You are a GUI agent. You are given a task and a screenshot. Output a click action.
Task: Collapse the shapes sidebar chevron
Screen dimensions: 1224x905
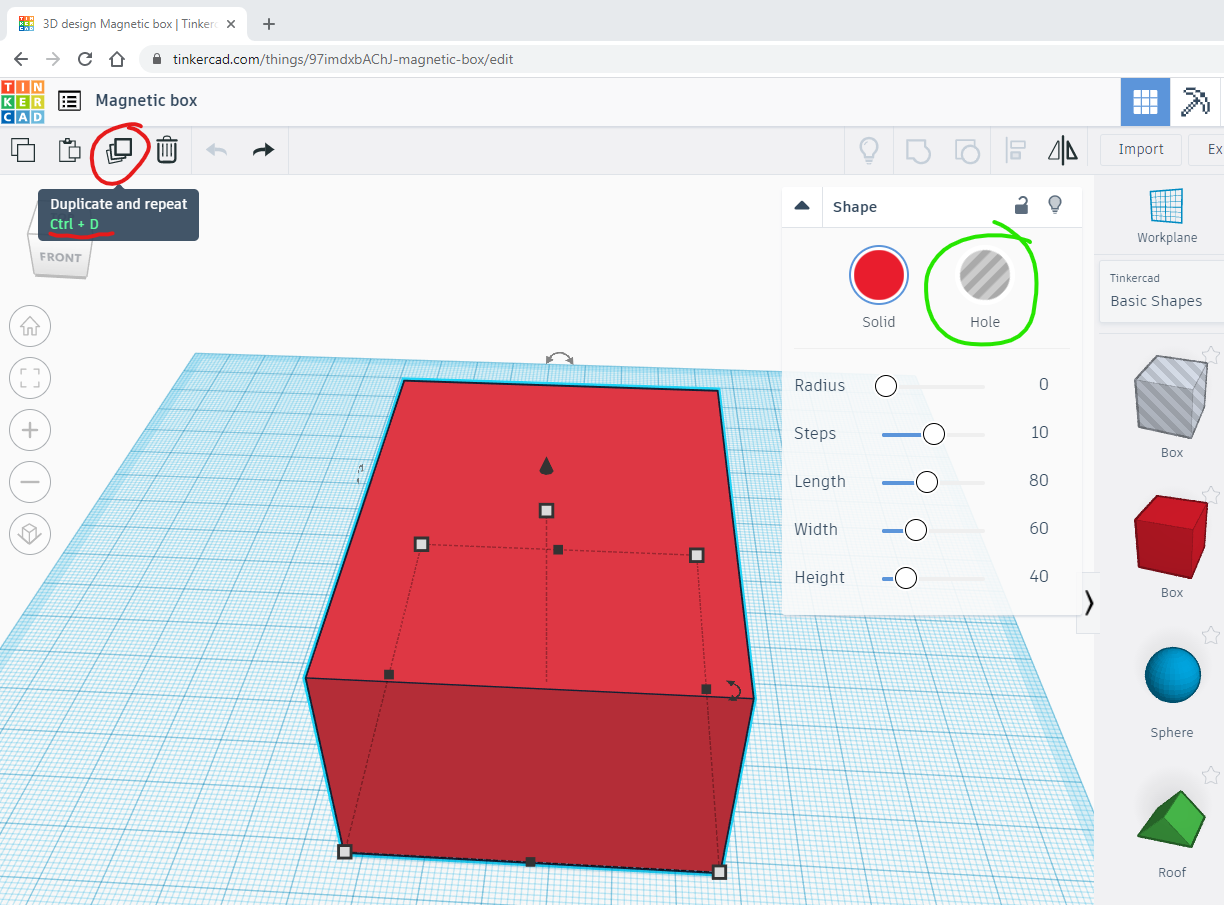1088,603
